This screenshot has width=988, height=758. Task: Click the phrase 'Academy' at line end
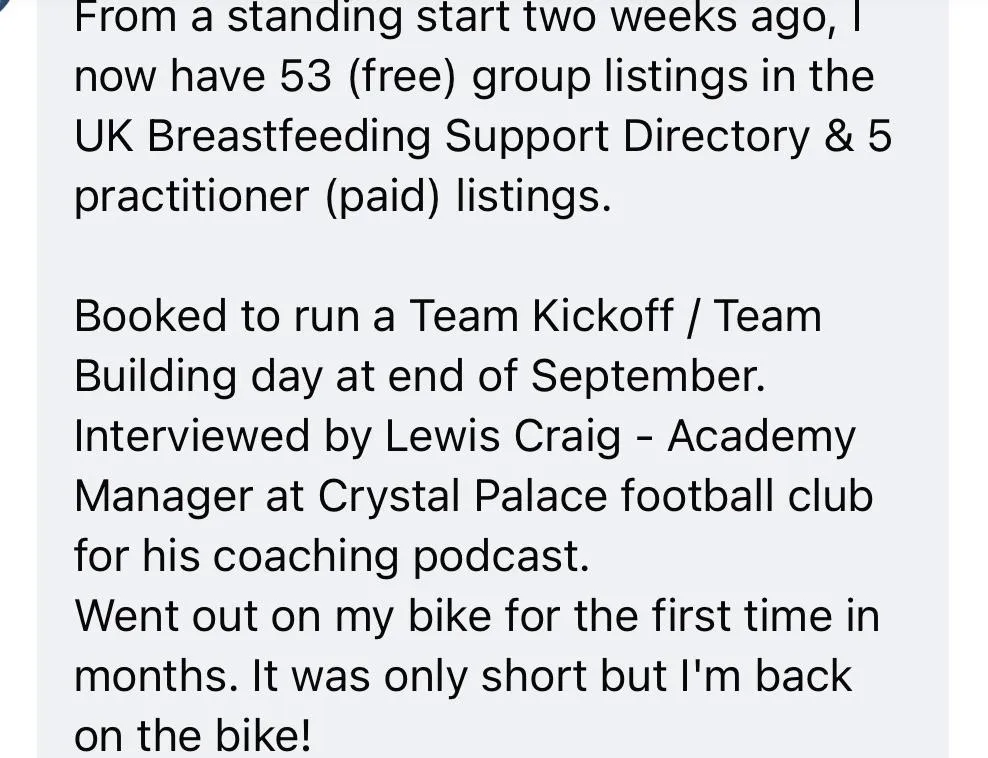pyautogui.click(x=762, y=437)
